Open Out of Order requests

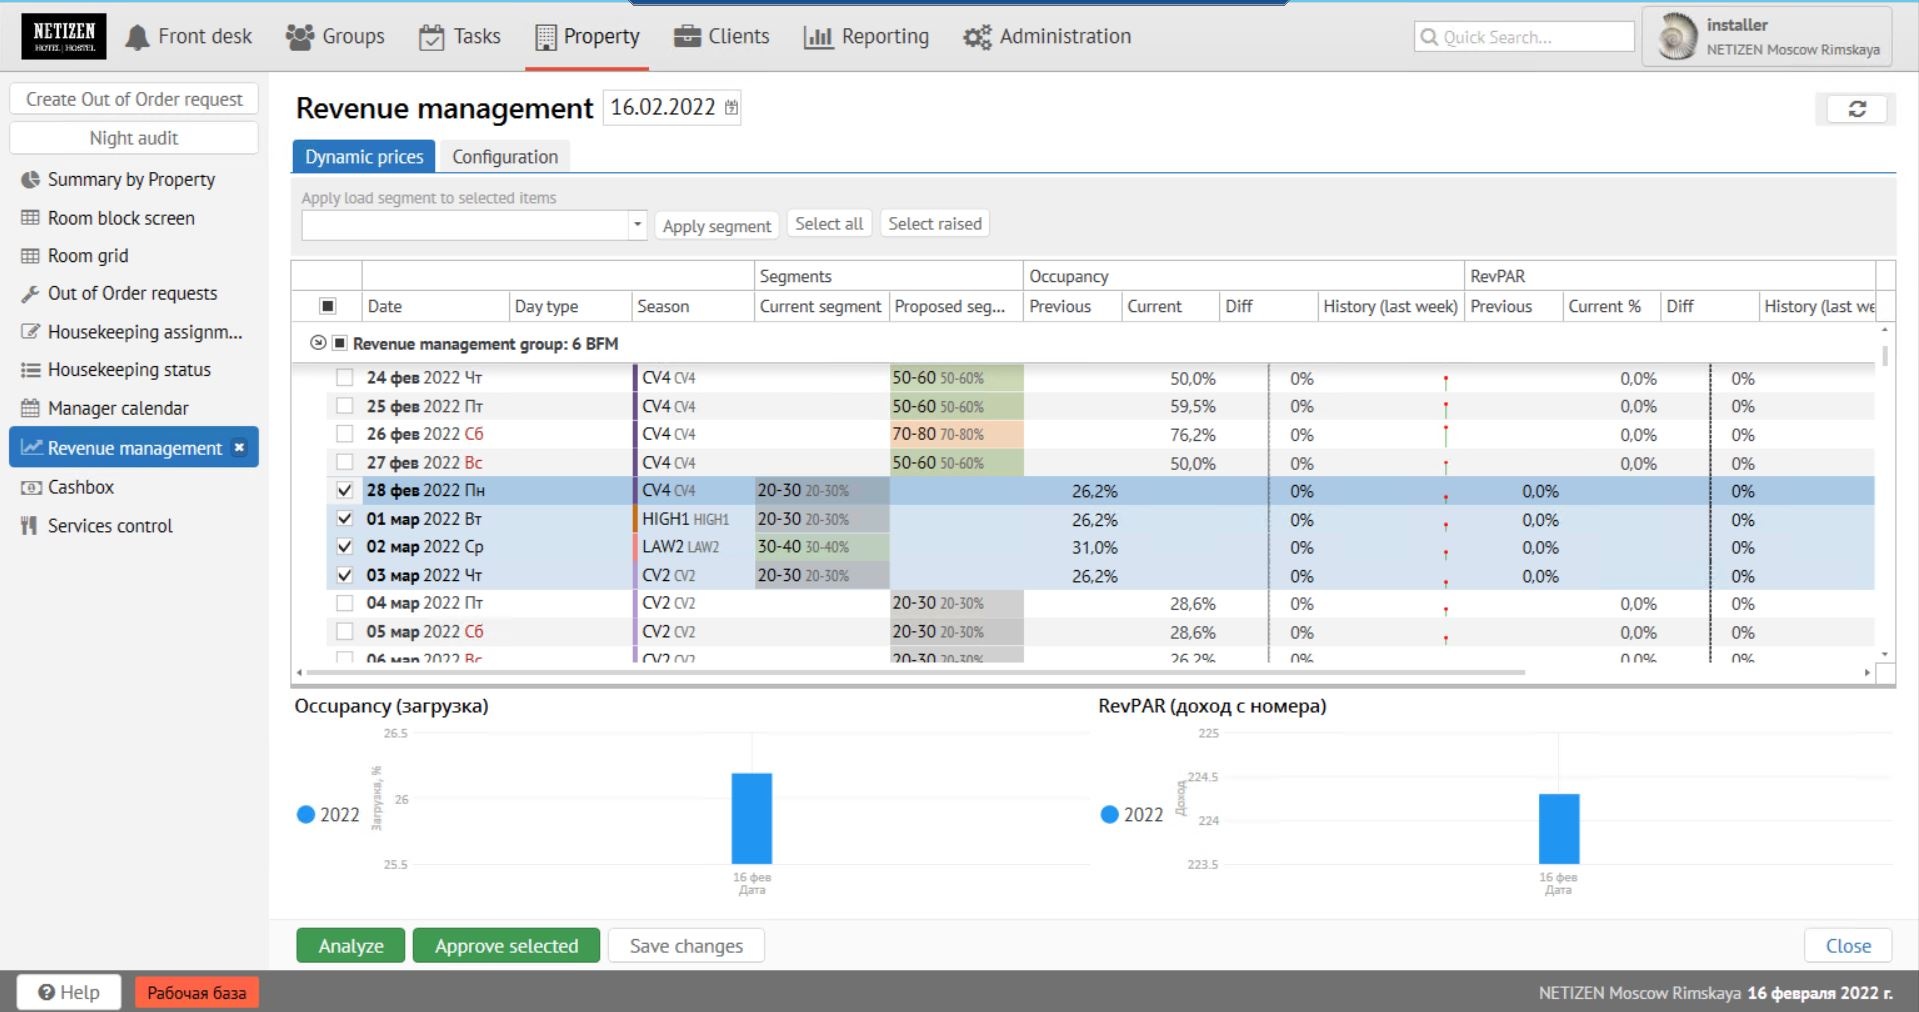tap(132, 293)
